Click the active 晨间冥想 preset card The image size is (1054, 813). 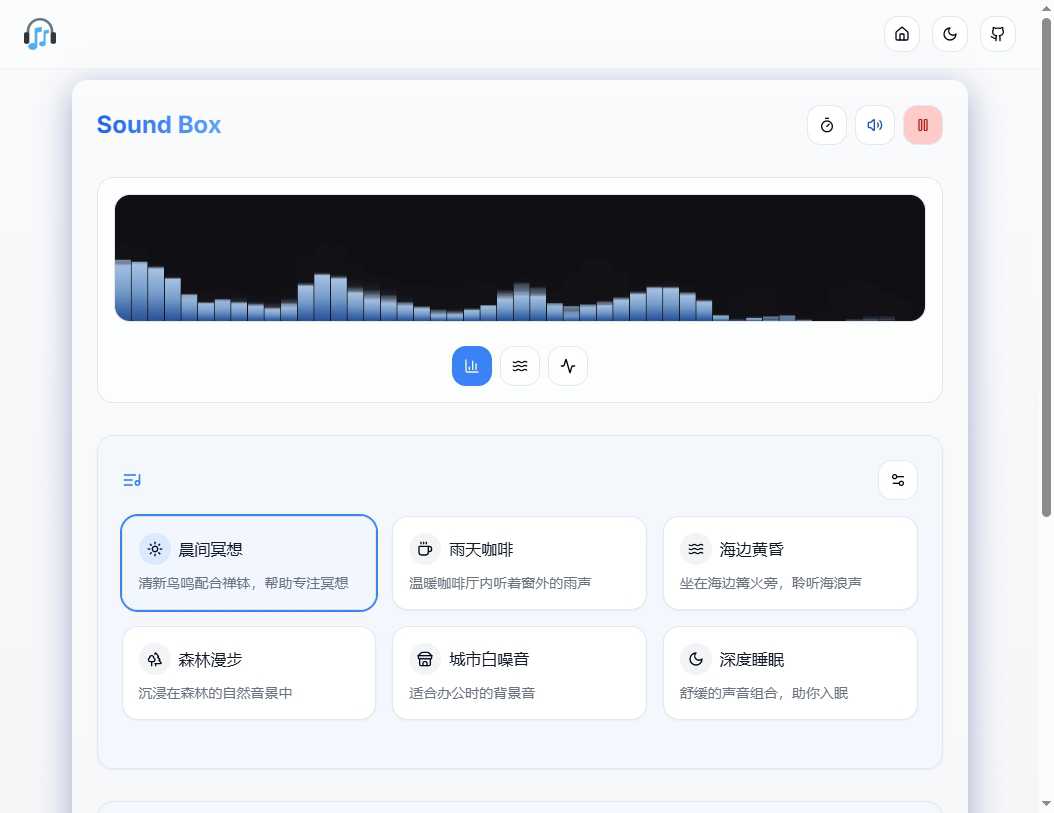(248, 562)
